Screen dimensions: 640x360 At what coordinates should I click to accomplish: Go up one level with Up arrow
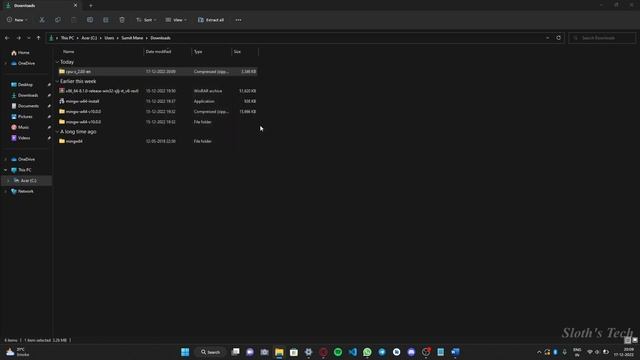tap(38, 38)
